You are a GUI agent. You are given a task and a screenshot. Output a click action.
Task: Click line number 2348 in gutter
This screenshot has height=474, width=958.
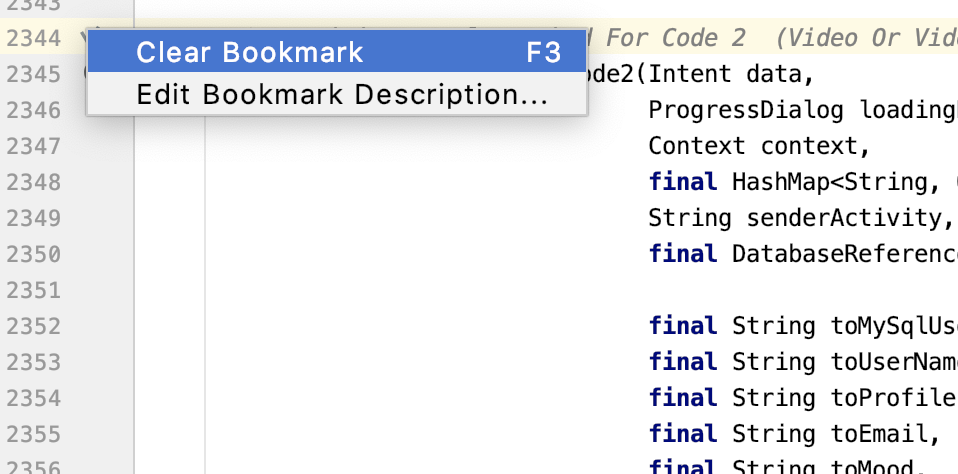pos(35,182)
